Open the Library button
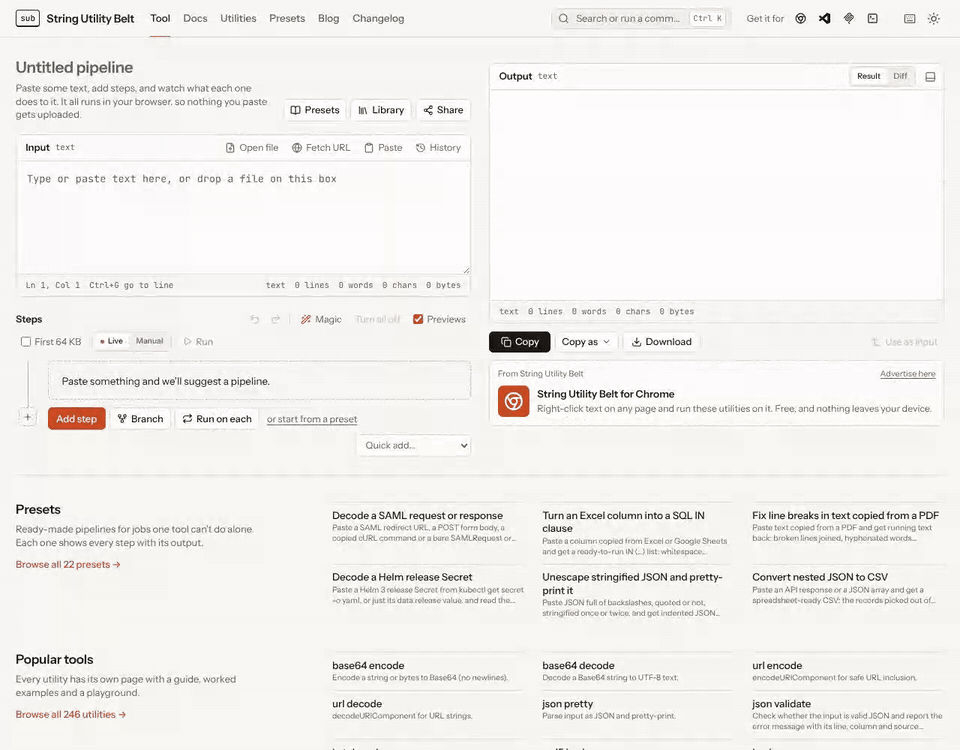The width and height of the screenshot is (960, 750). tap(381, 110)
